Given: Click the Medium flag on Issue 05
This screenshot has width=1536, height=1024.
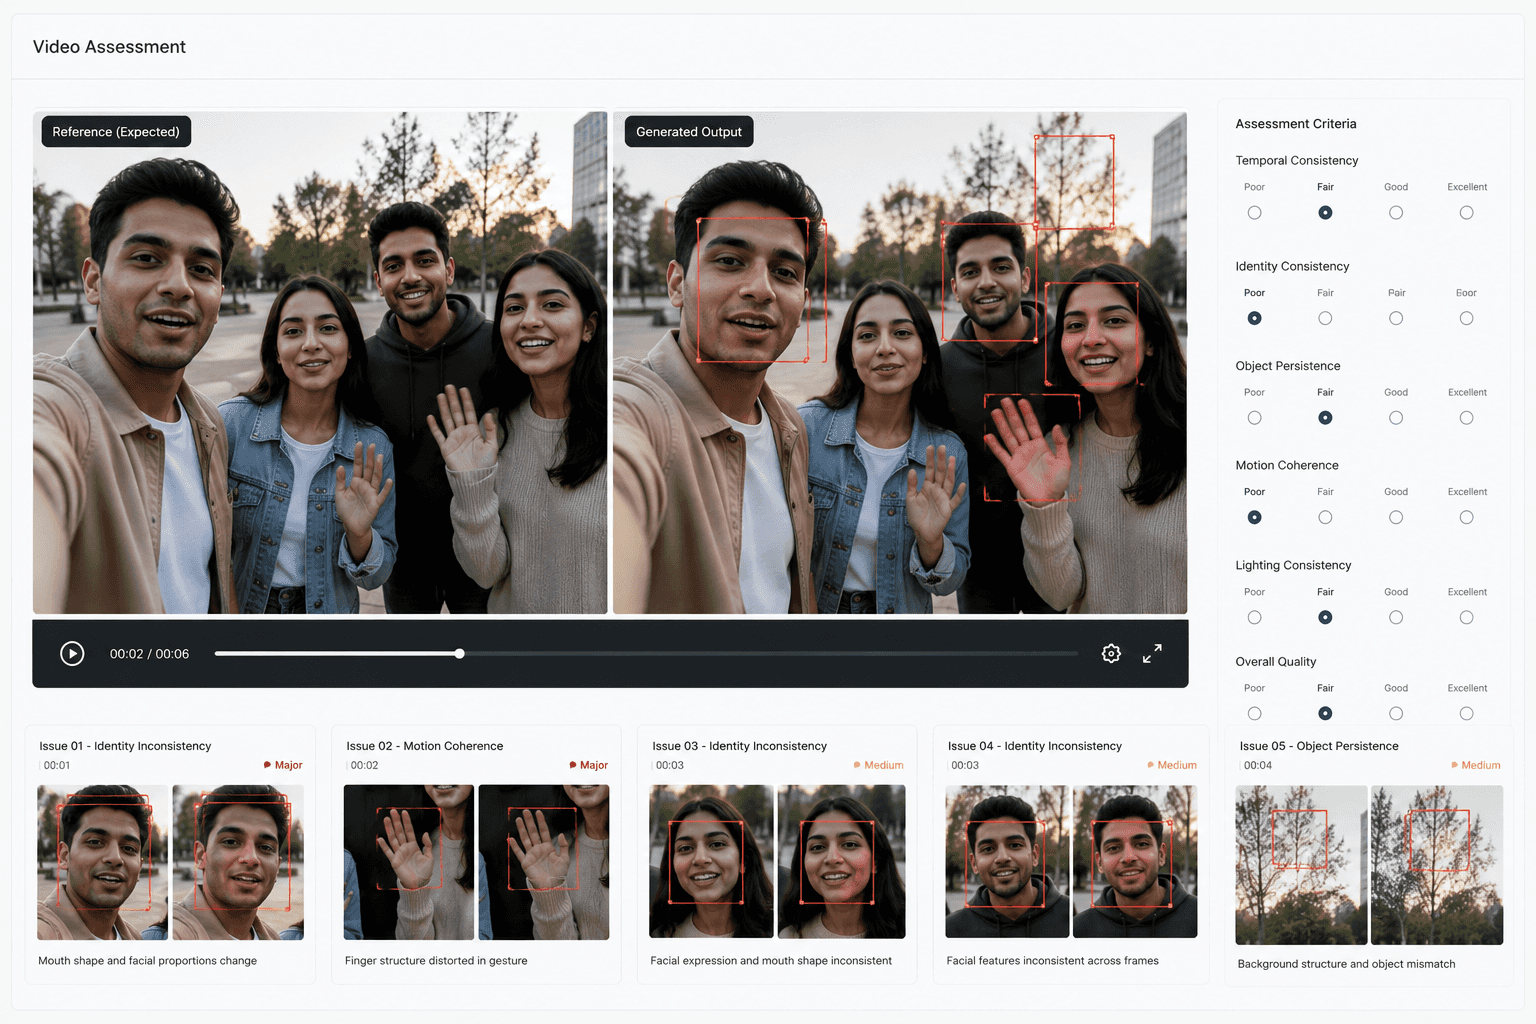Looking at the screenshot, I should [1476, 765].
